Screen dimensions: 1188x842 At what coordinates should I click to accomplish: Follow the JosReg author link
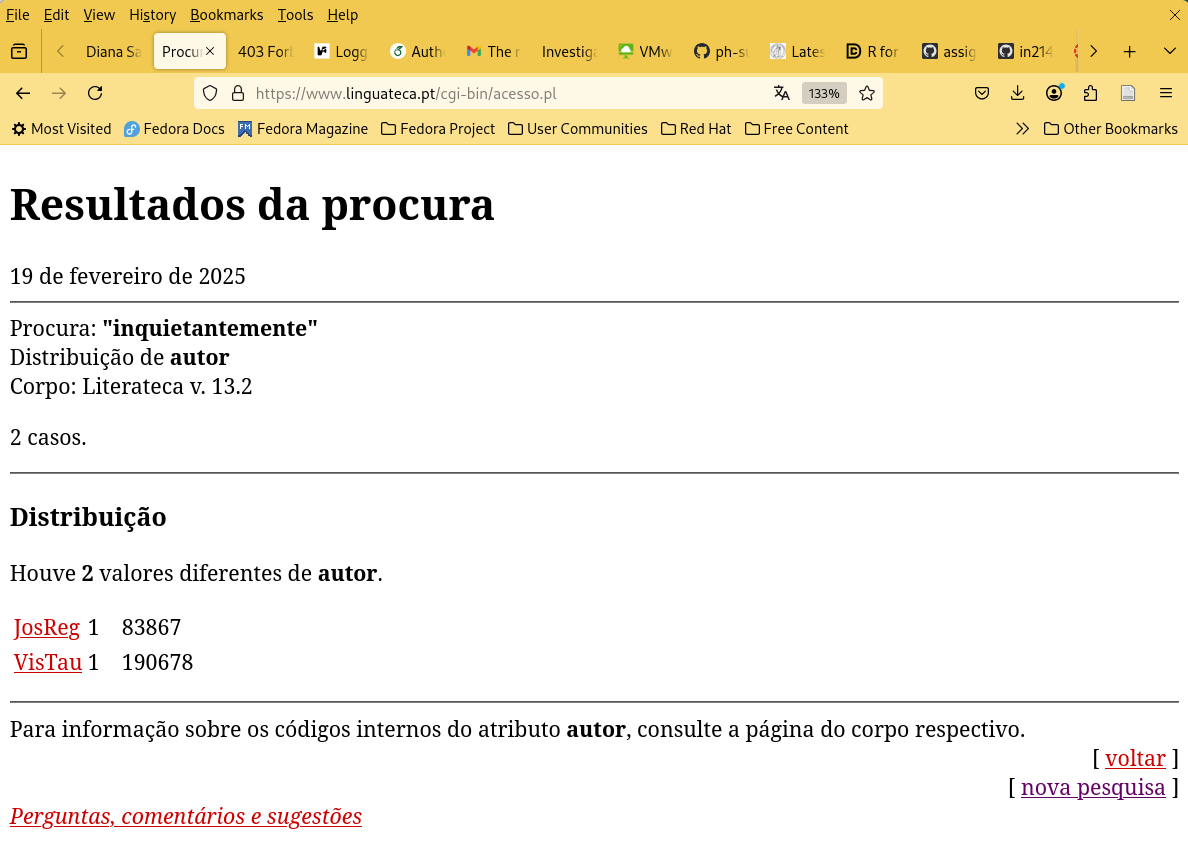(x=46, y=627)
